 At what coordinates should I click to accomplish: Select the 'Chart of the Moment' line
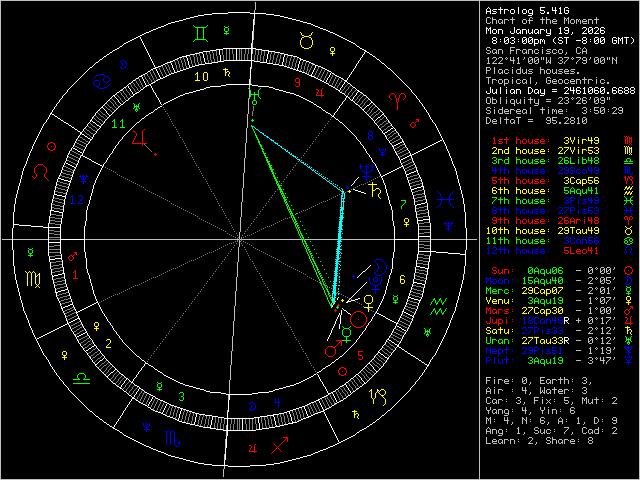(542, 21)
